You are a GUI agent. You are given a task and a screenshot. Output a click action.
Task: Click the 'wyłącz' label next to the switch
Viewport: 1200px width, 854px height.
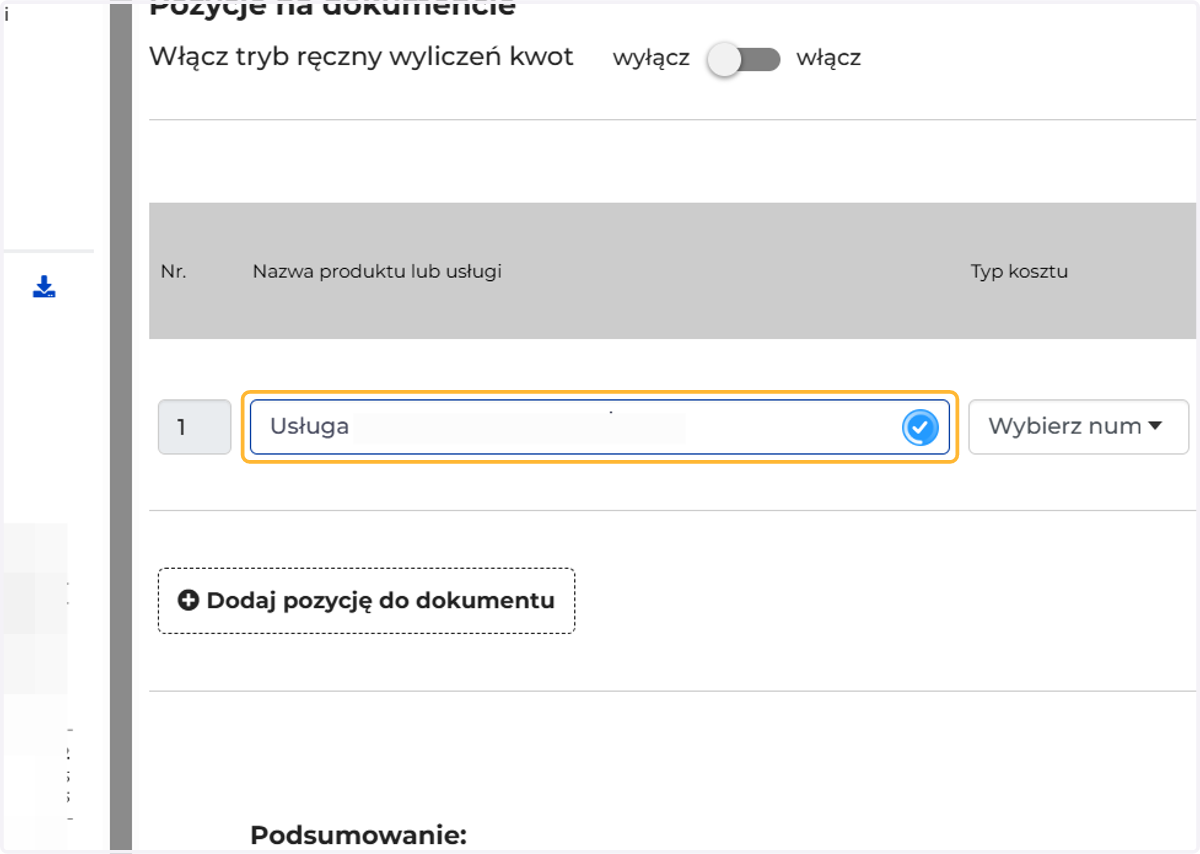651,58
